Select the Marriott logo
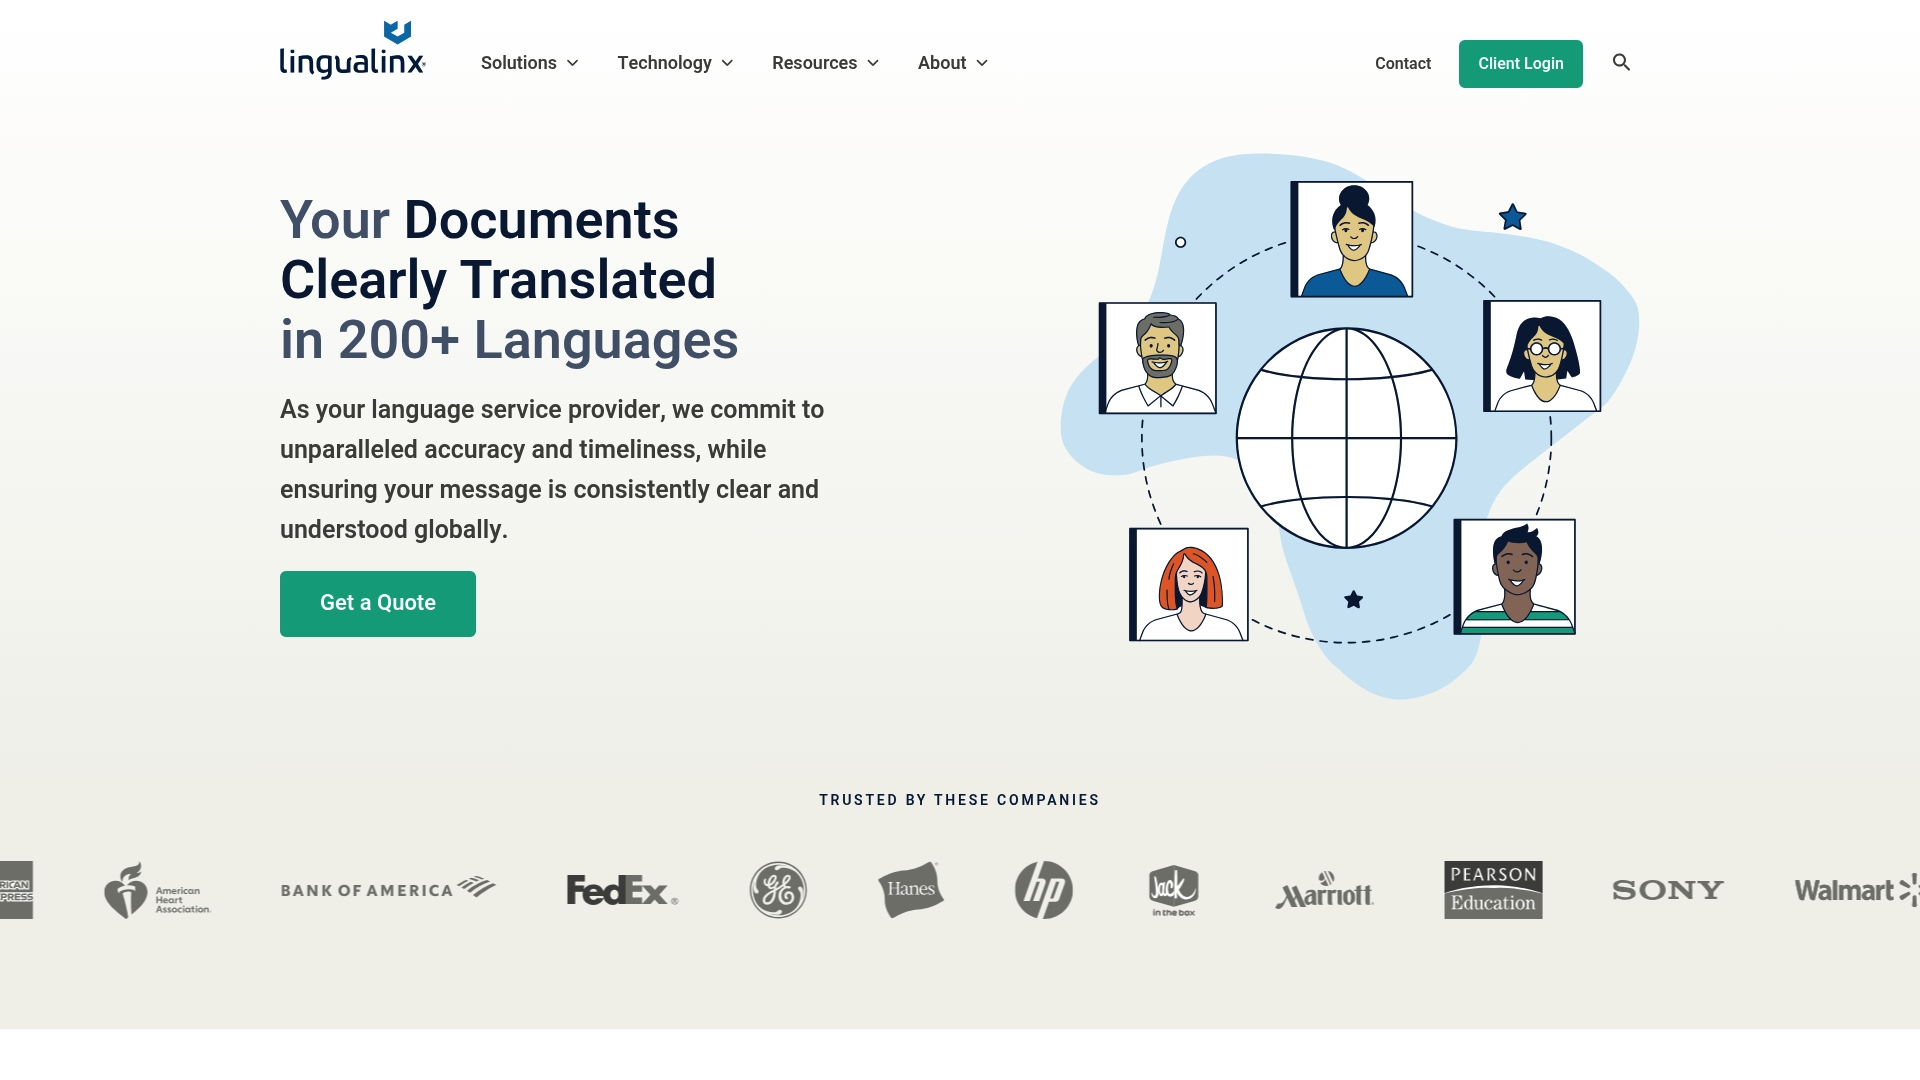Image resolution: width=1920 pixels, height=1080 pixels. 1326,889
